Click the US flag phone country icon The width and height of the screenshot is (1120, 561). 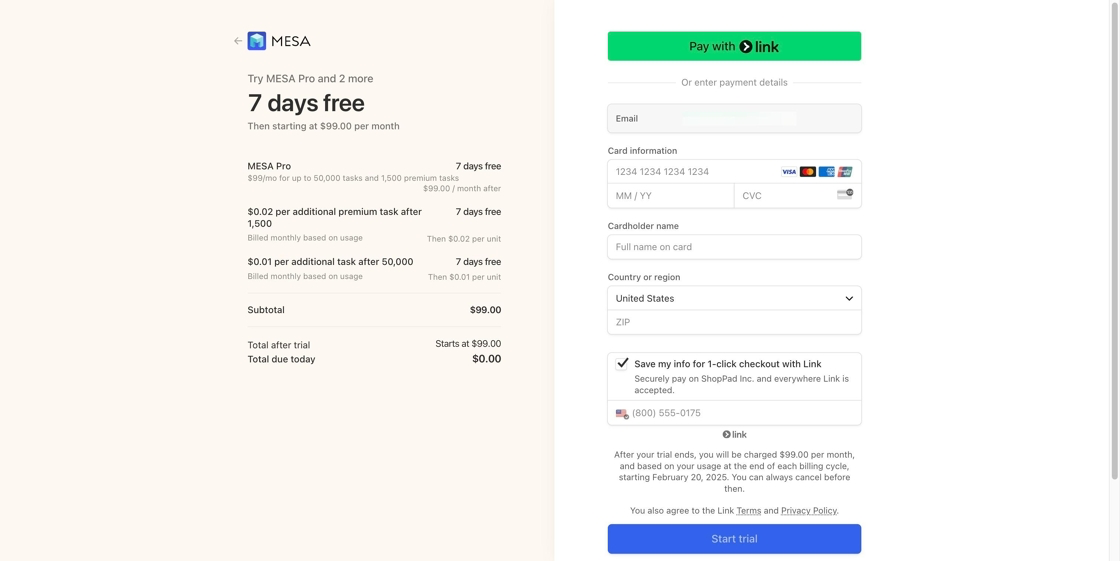coord(621,413)
